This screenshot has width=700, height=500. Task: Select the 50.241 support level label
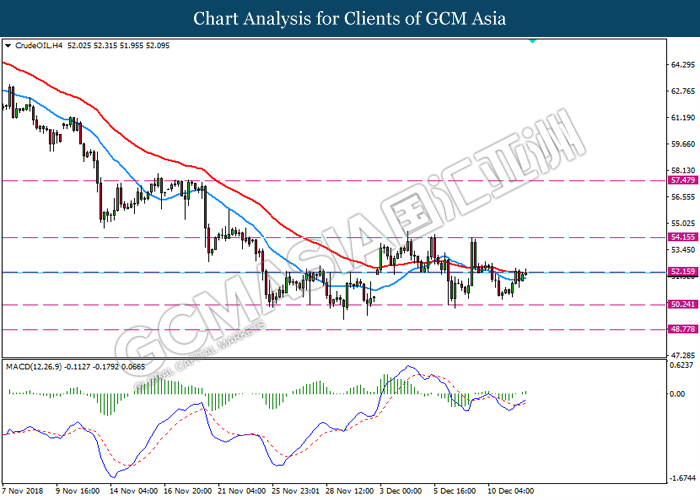click(683, 304)
